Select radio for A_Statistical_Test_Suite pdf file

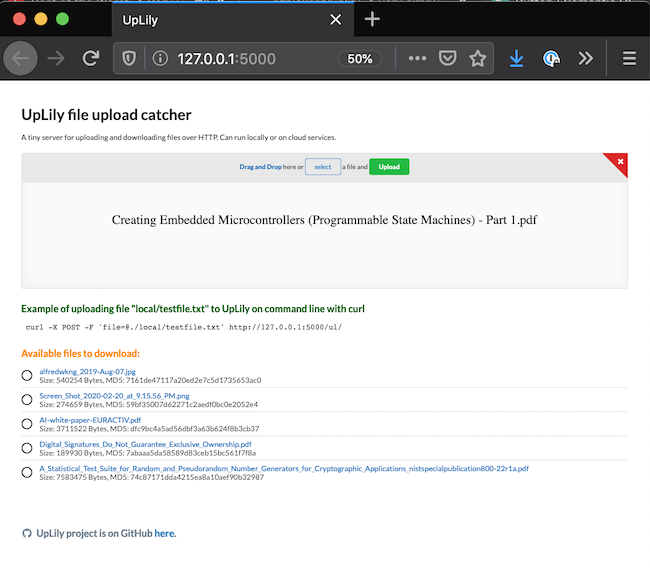click(27, 472)
